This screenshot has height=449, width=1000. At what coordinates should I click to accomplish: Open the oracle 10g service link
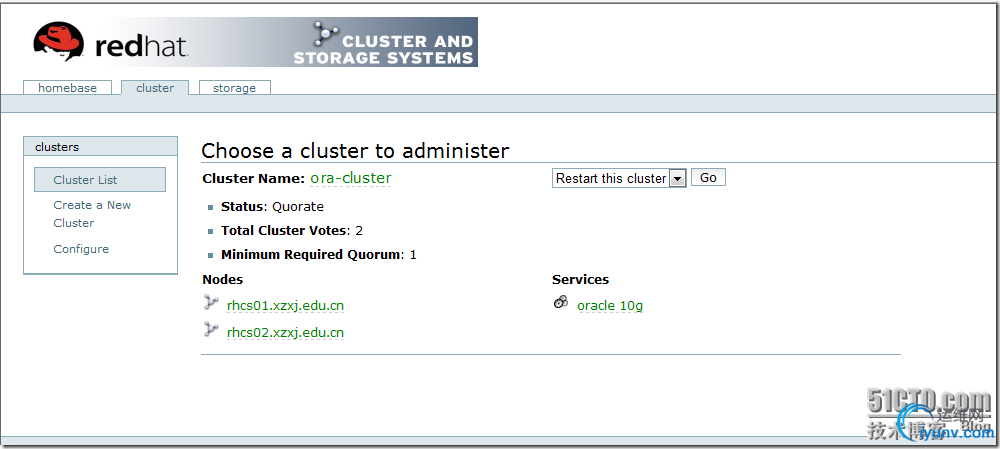click(610, 306)
